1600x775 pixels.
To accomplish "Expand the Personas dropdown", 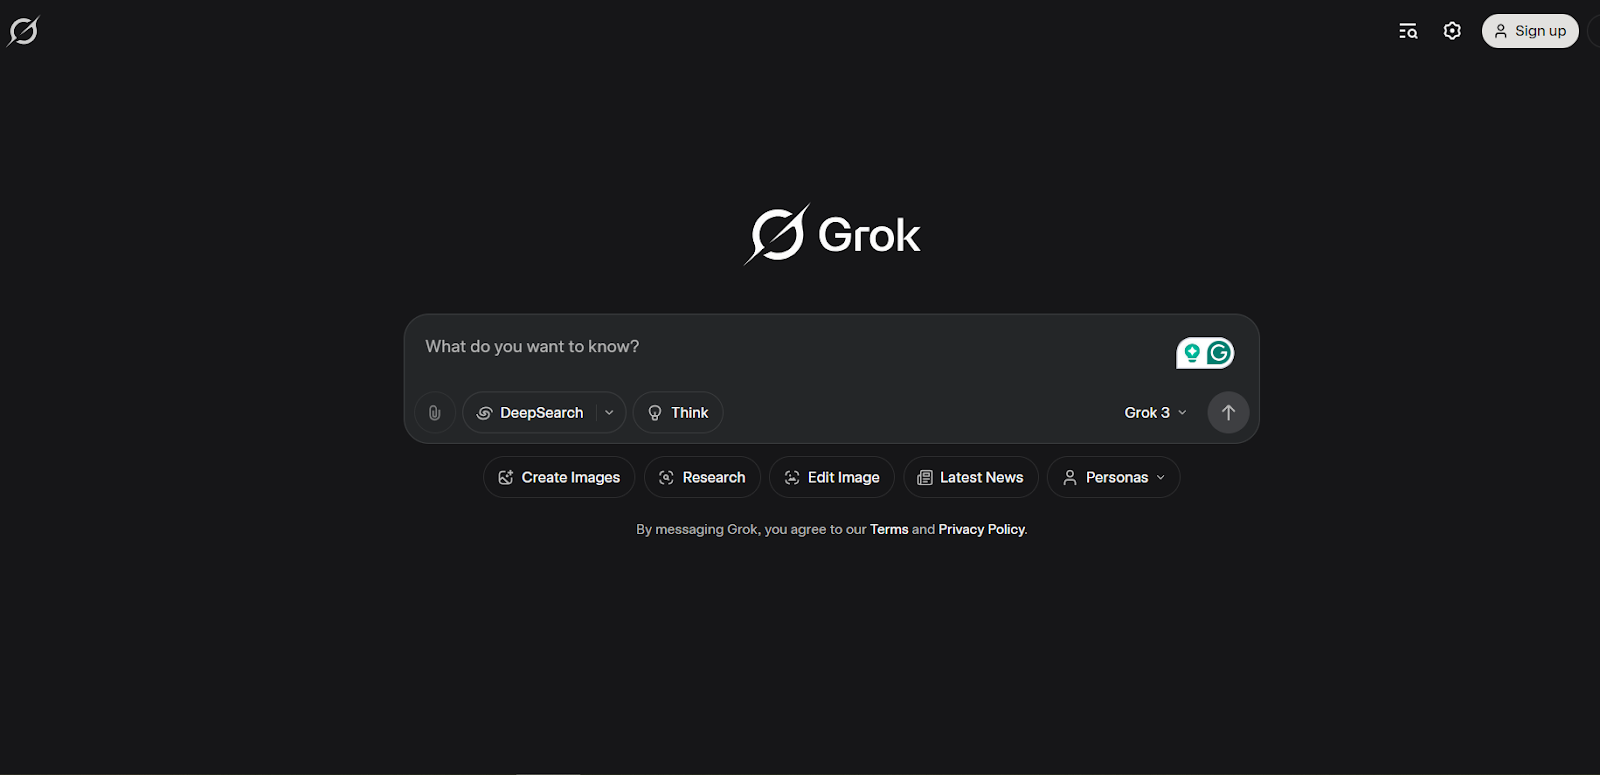I will [1114, 477].
